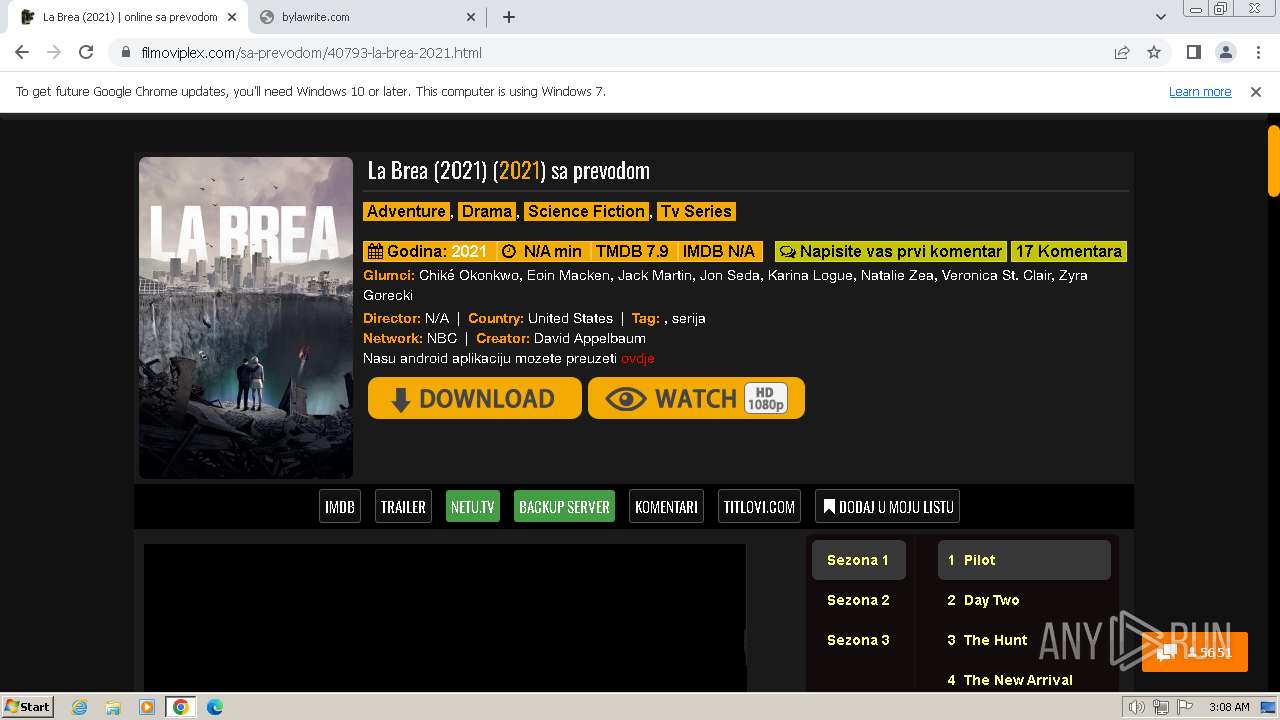Screen dimensions: 1280x720
Task: Open the IMDB button
Action: click(x=340, y=507)
